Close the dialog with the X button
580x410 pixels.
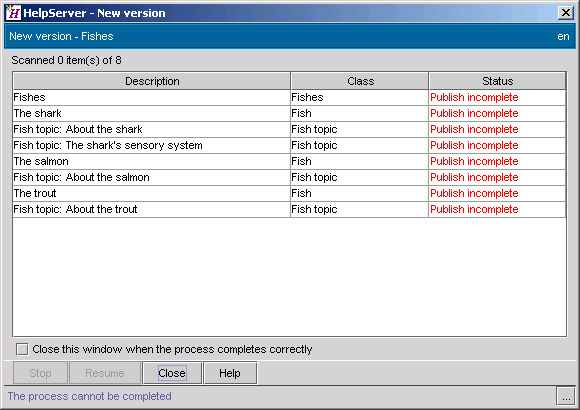tap(566, 13)
